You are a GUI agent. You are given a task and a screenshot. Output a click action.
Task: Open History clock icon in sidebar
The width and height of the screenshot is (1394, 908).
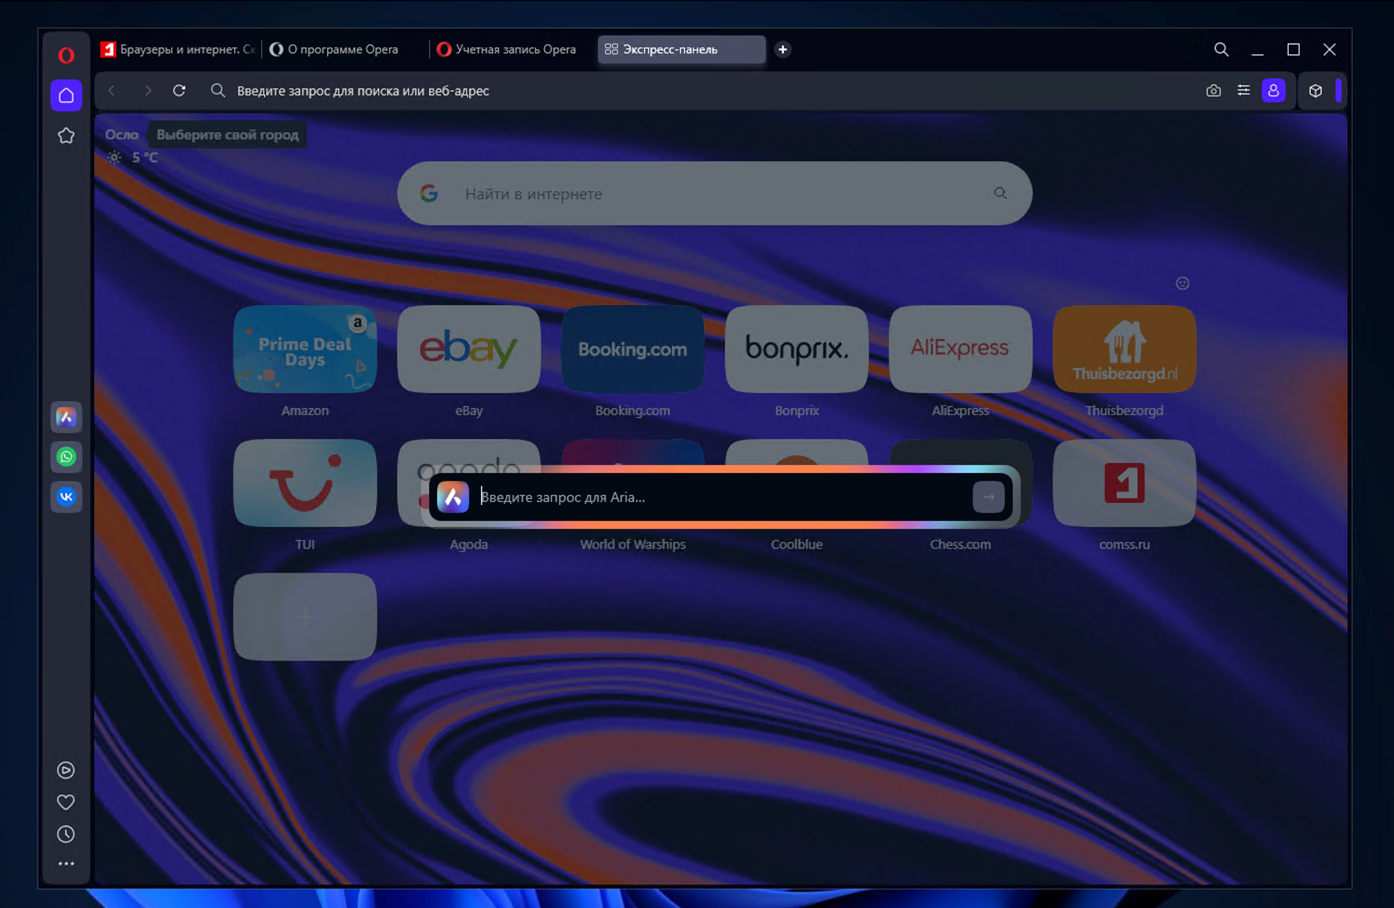coord(66,834)
